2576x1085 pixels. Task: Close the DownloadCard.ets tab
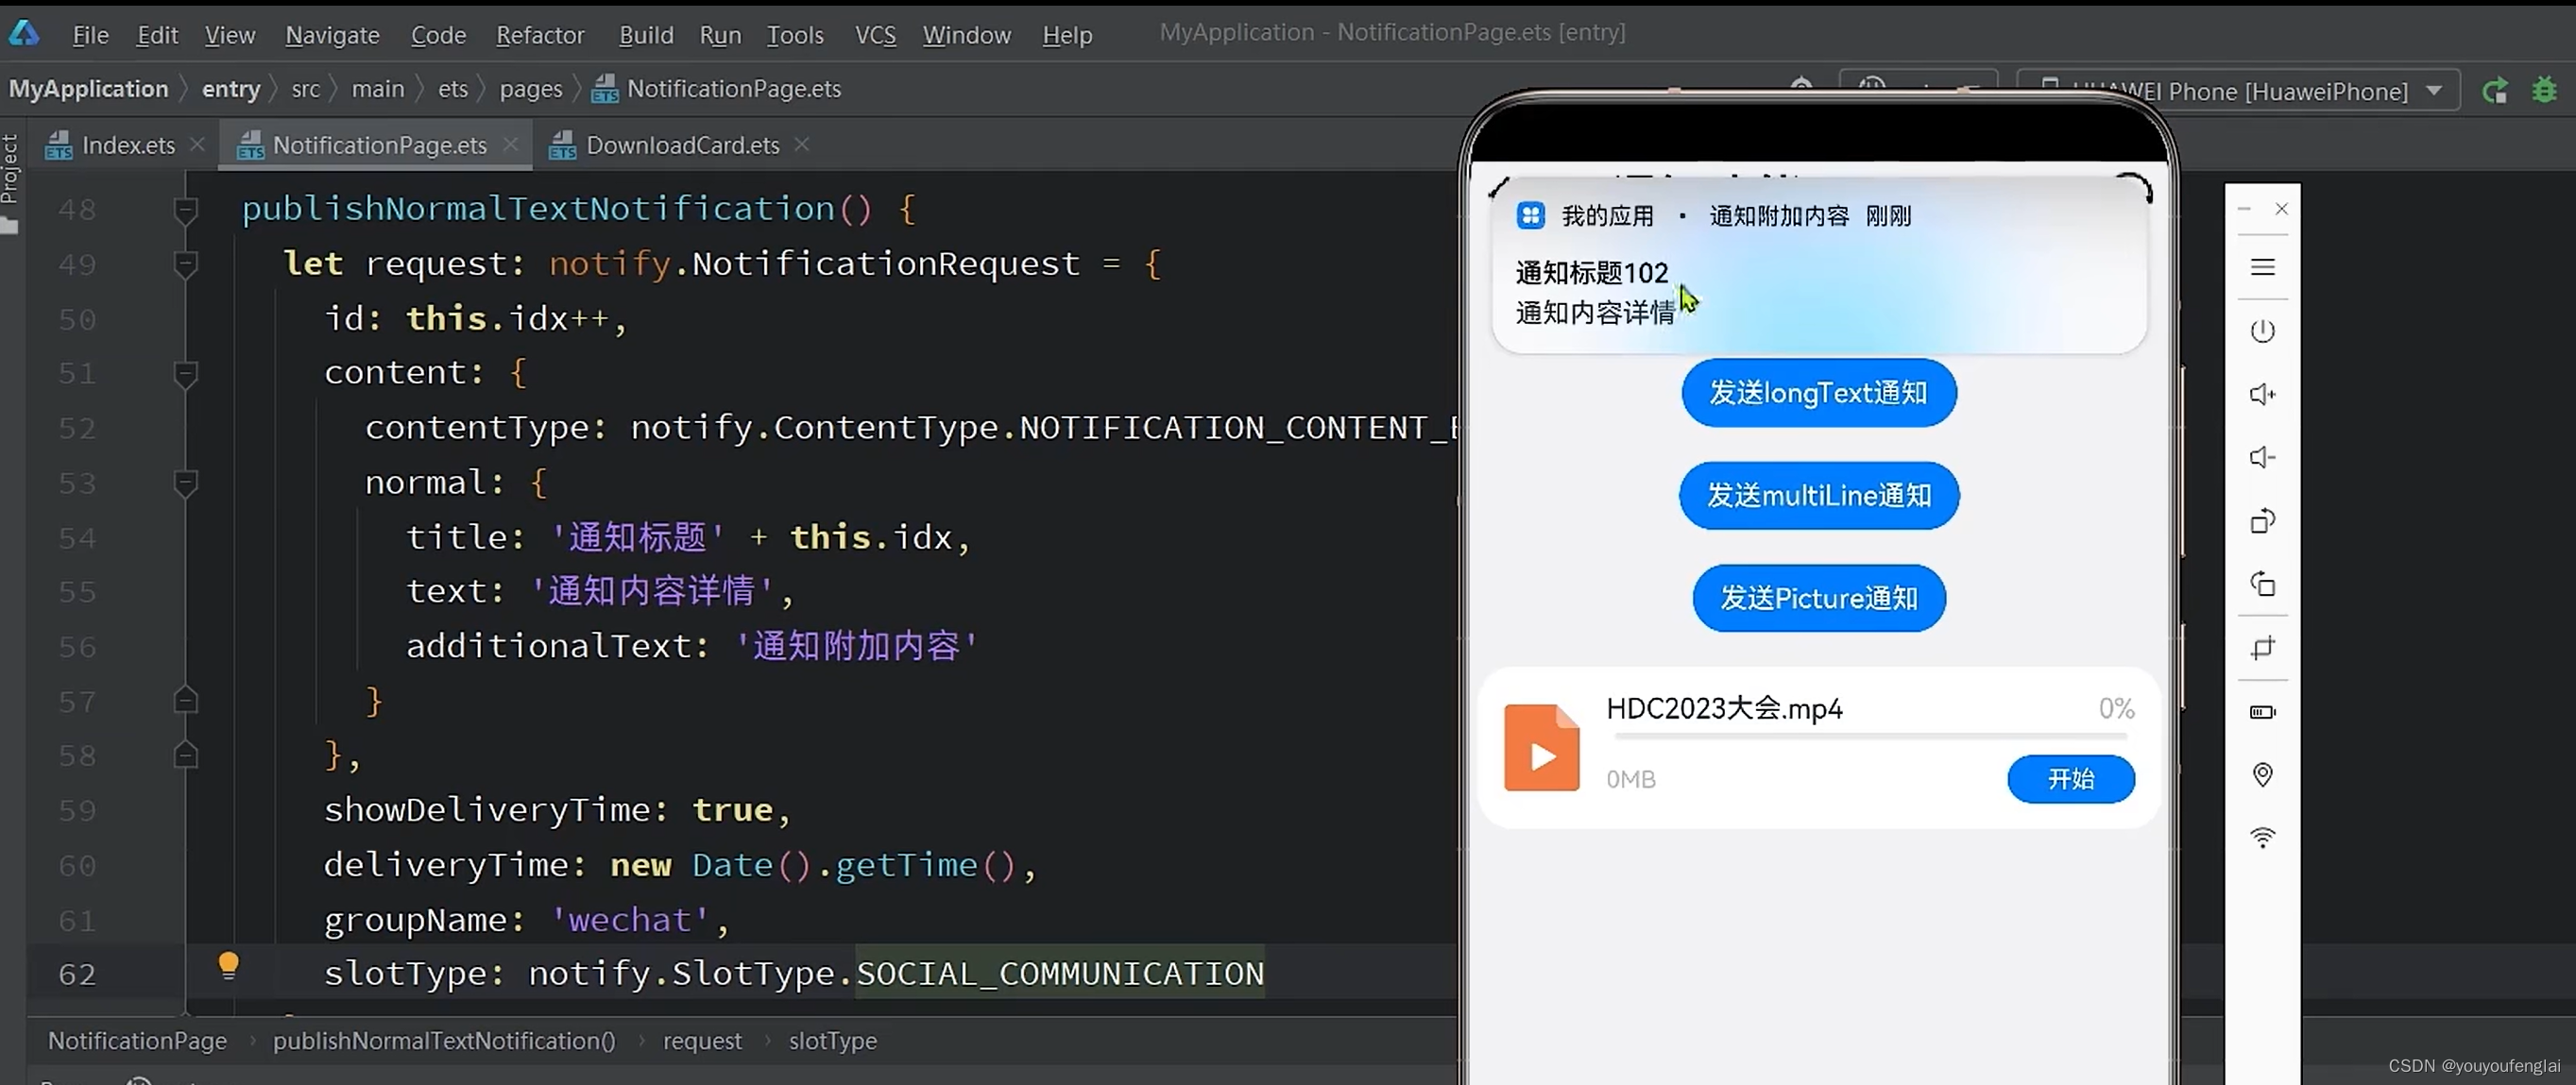[801, 144]
